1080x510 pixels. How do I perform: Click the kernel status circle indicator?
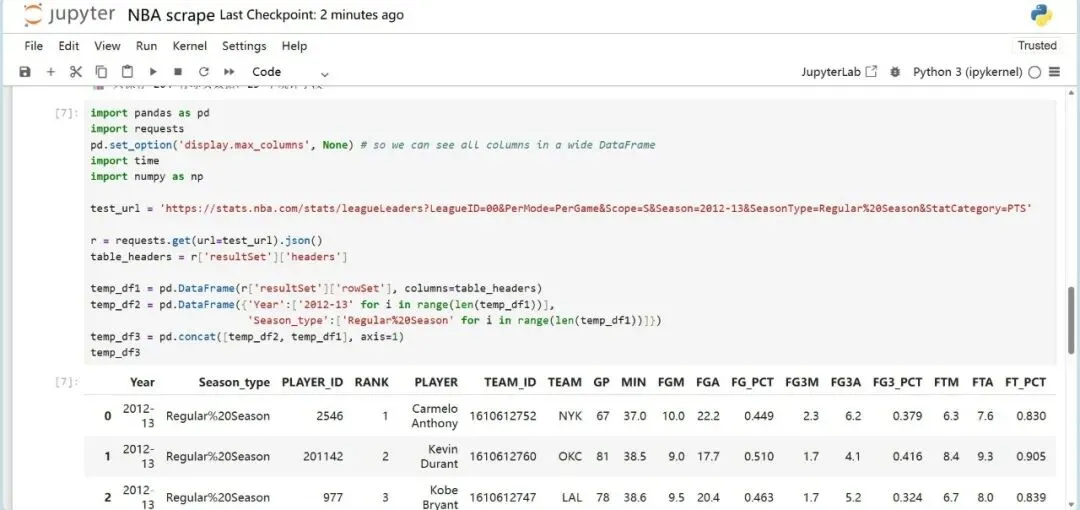pyautogui.click(x=1034, y=72)
